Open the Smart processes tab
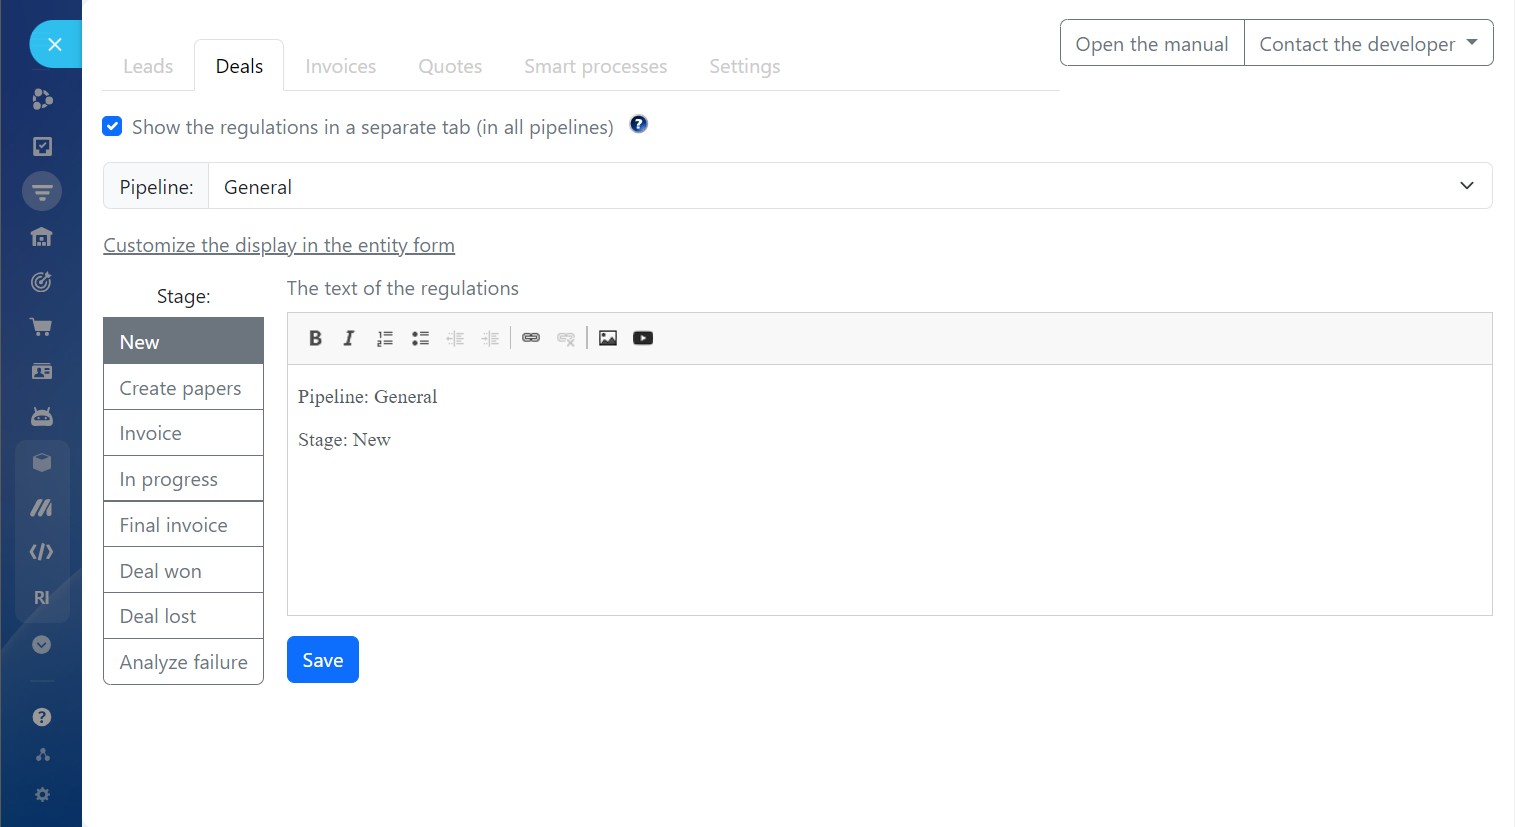 (x=595, y=67)
